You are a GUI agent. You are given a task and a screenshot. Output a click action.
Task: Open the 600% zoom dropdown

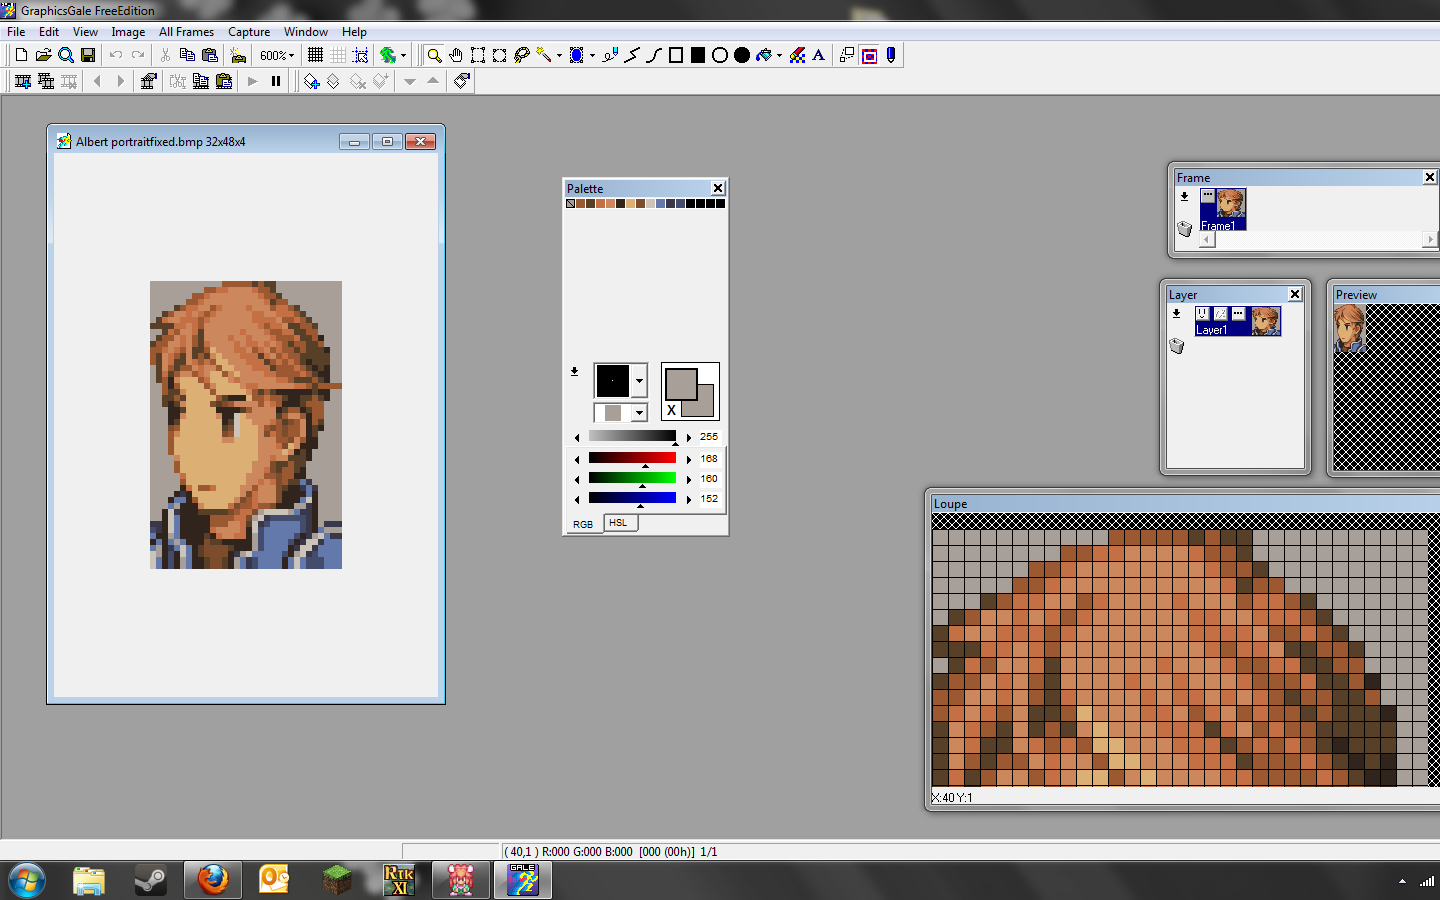277,56
